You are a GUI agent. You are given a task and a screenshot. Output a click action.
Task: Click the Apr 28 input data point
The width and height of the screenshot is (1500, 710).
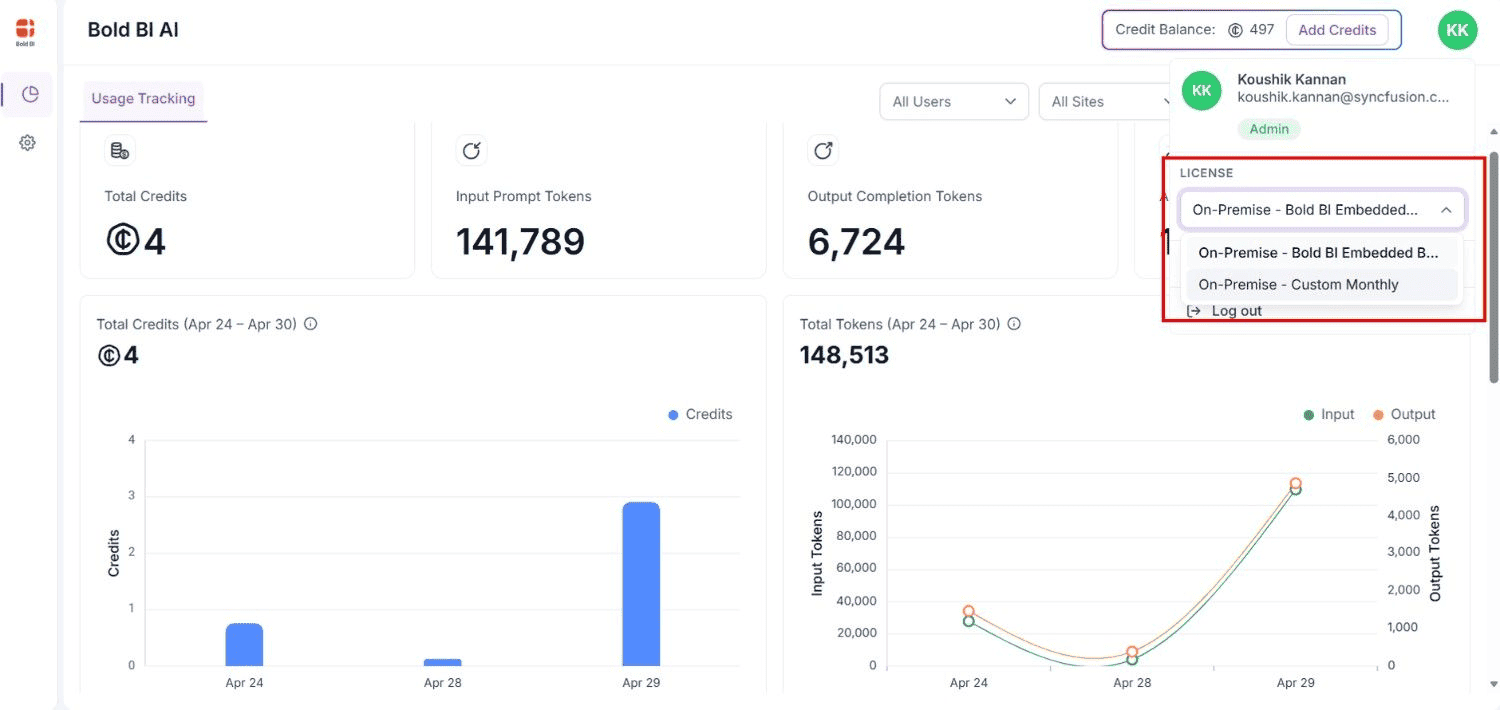(1132, 660)
